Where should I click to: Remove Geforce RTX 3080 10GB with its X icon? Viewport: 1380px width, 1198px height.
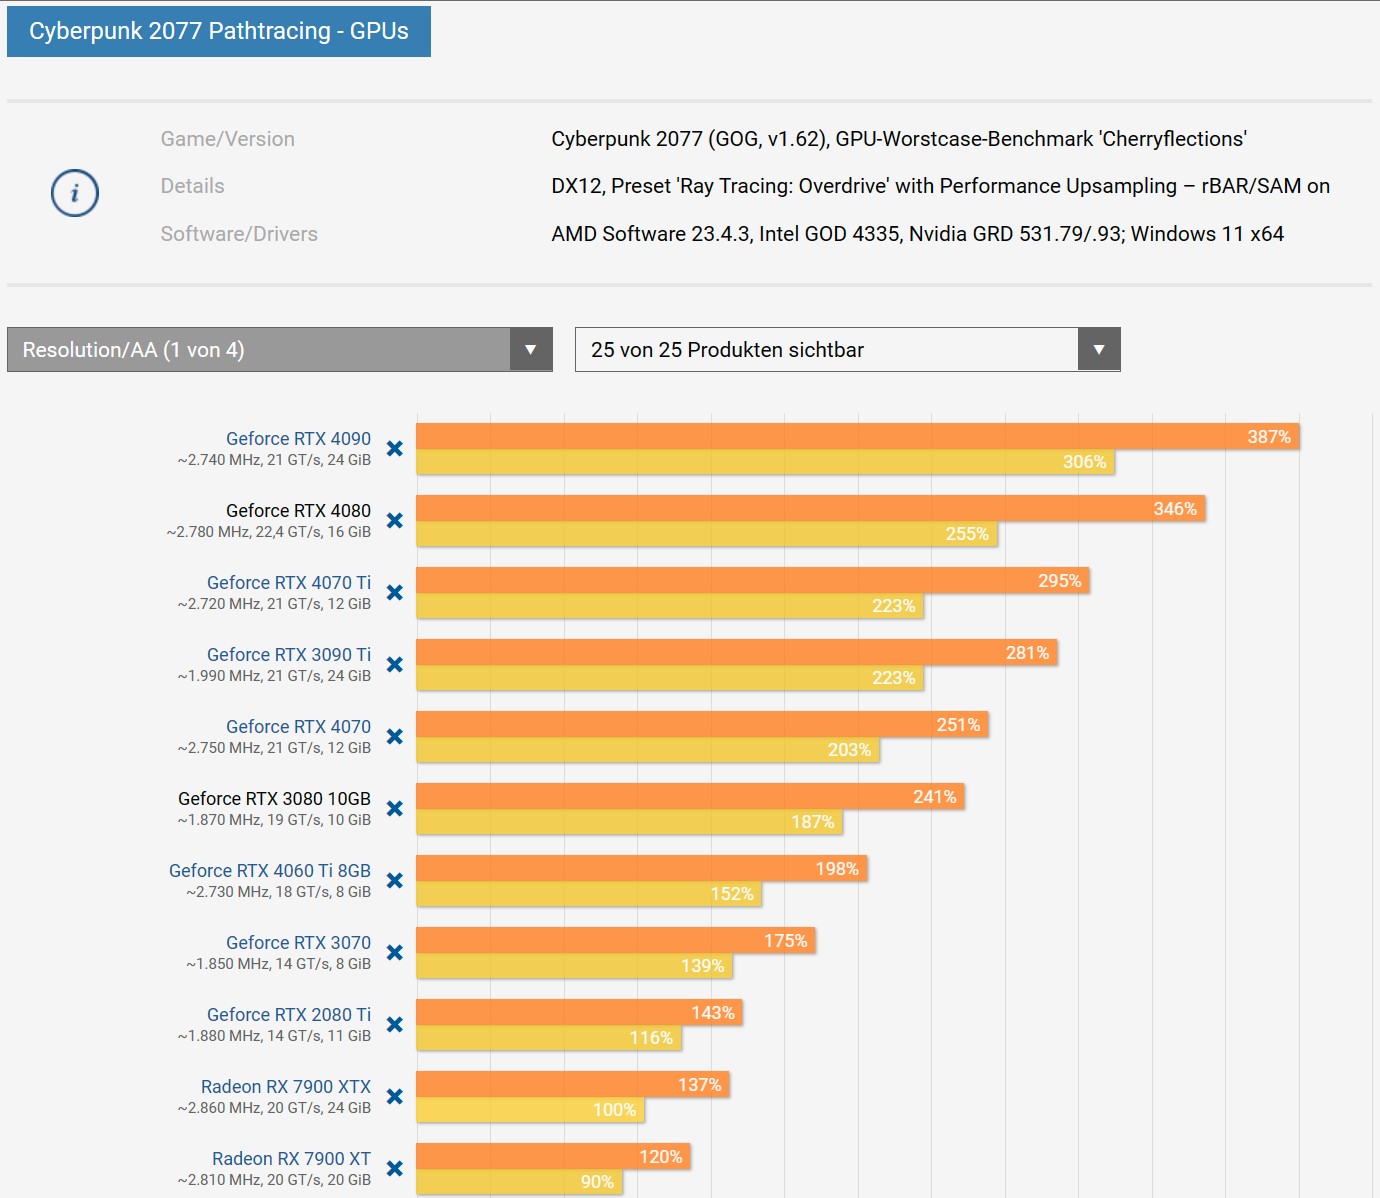pos(395,809)
